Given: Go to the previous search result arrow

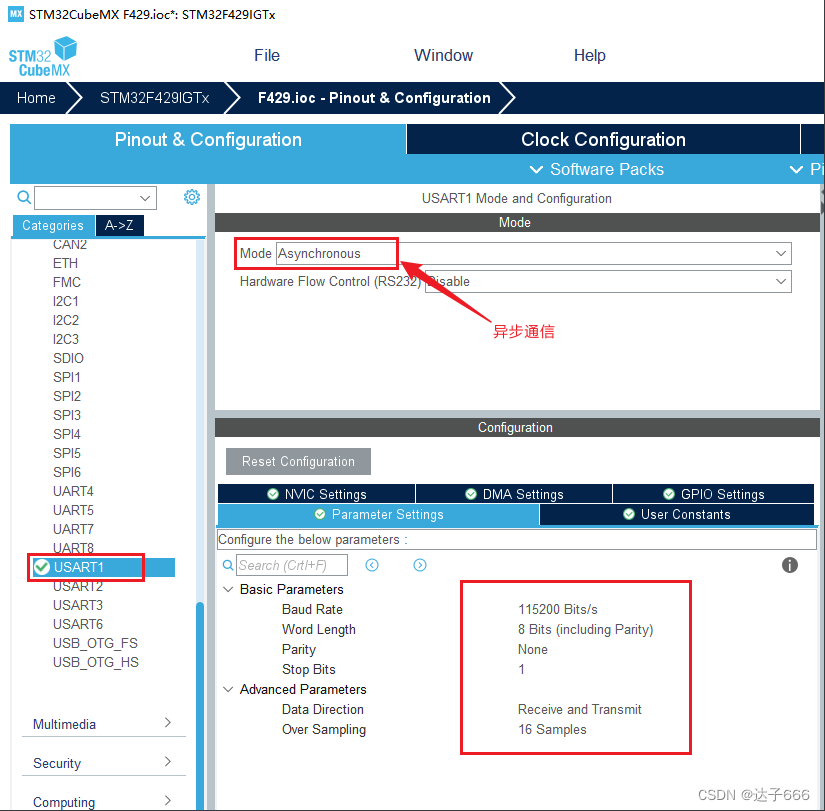Looking at the screenshot, I should (x=372, y=565).
